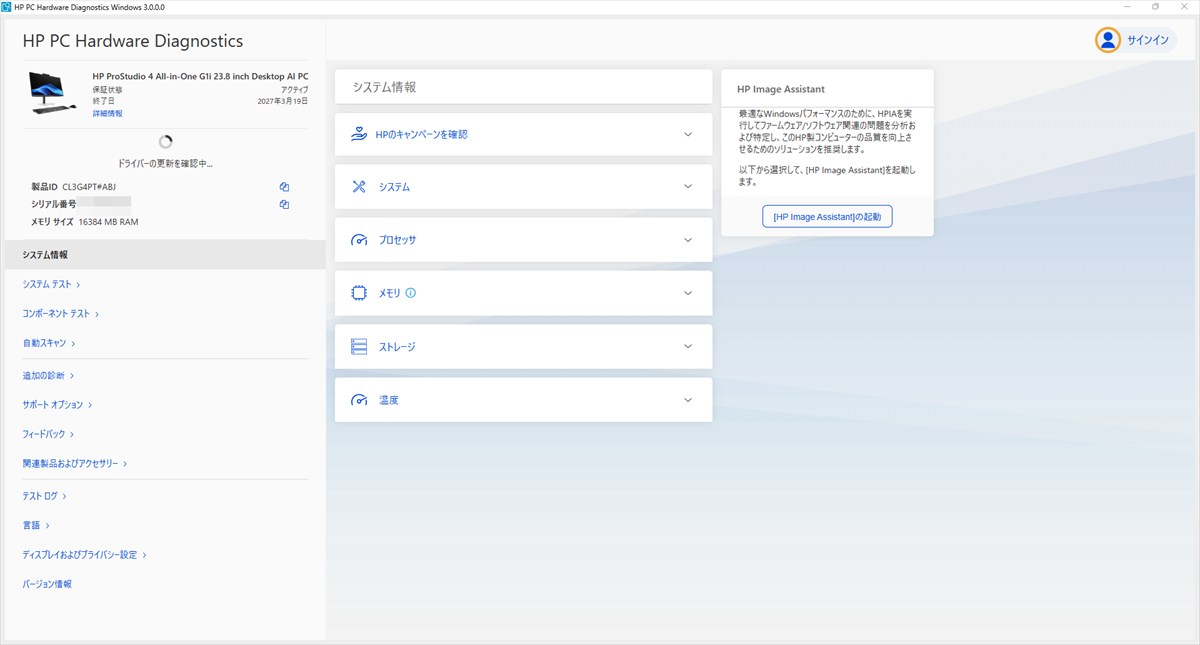Viewport: 1200px width, 645px height.
Task: Launch HP Image Assistant with the button
Action: [x=826, y=216]
